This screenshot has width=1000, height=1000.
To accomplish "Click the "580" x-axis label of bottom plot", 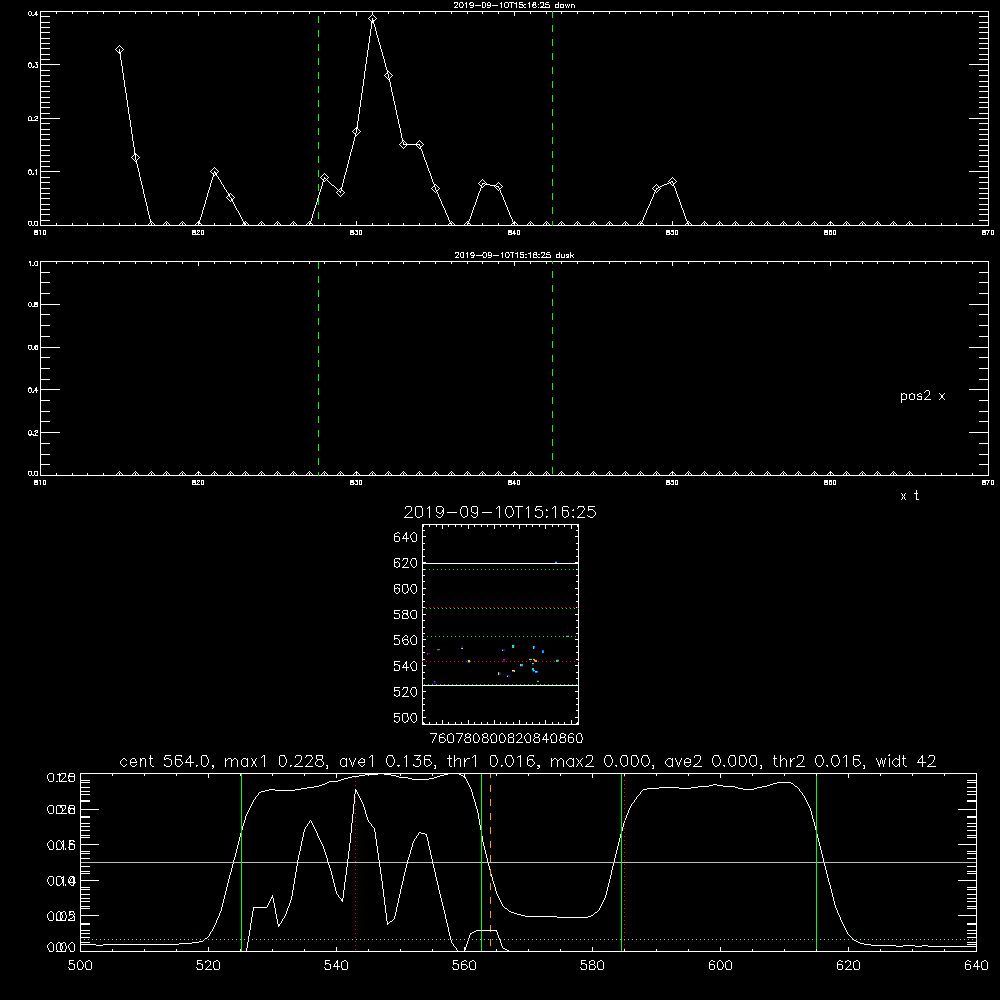I will pos(592,966).
